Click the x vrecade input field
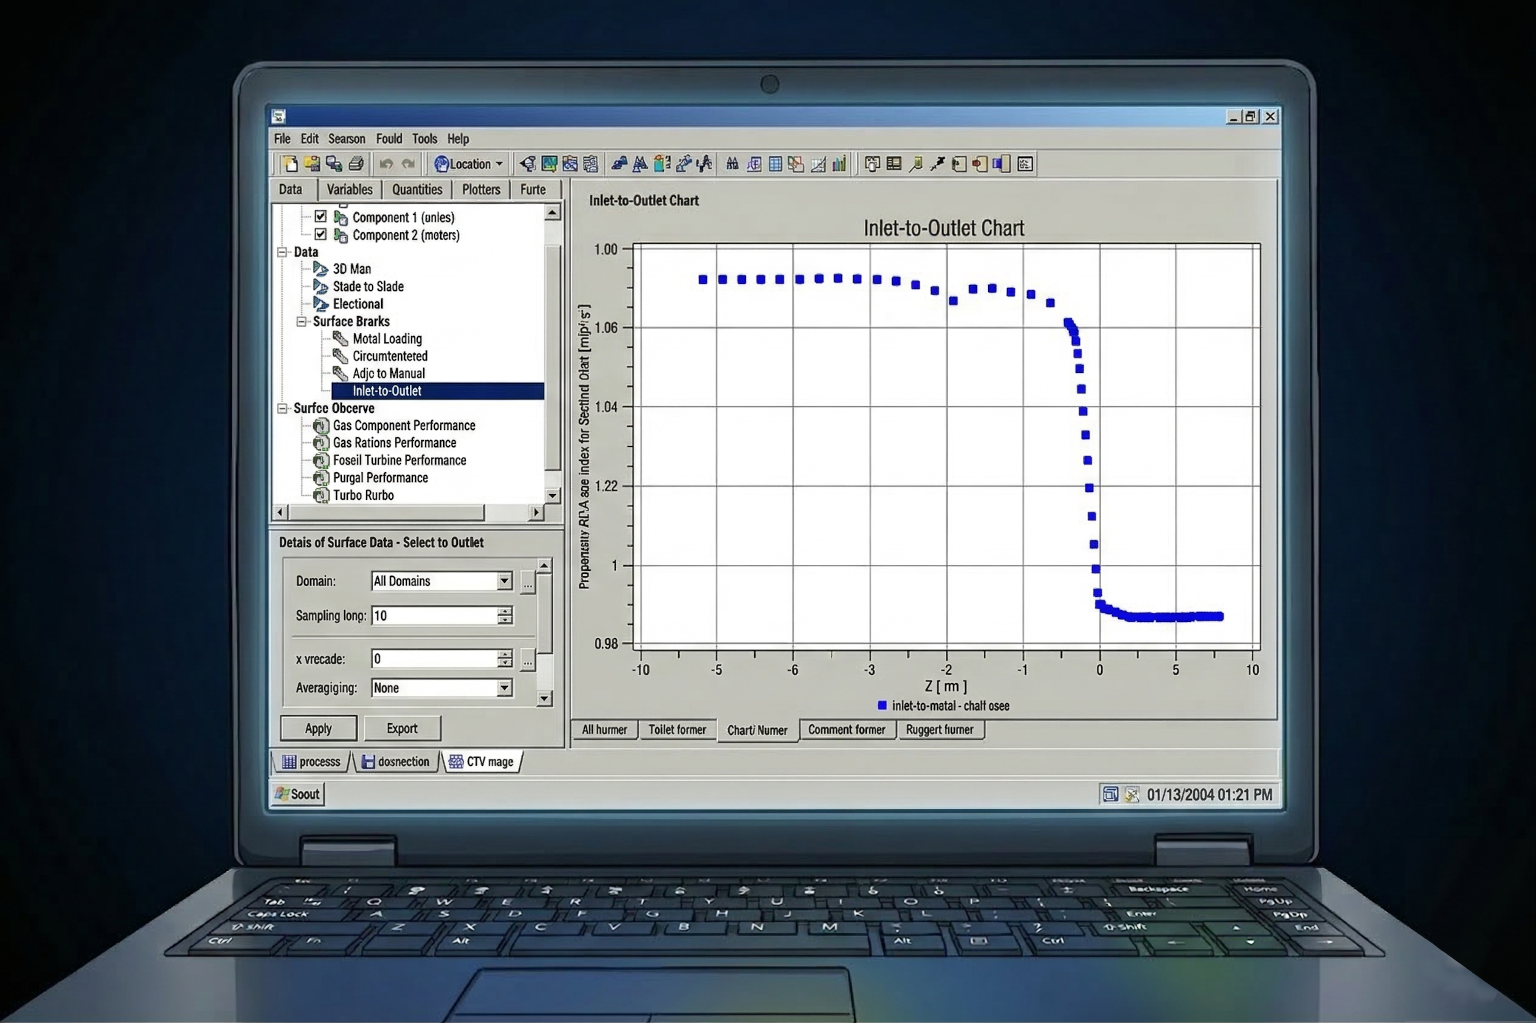 (x=434, y=659)
